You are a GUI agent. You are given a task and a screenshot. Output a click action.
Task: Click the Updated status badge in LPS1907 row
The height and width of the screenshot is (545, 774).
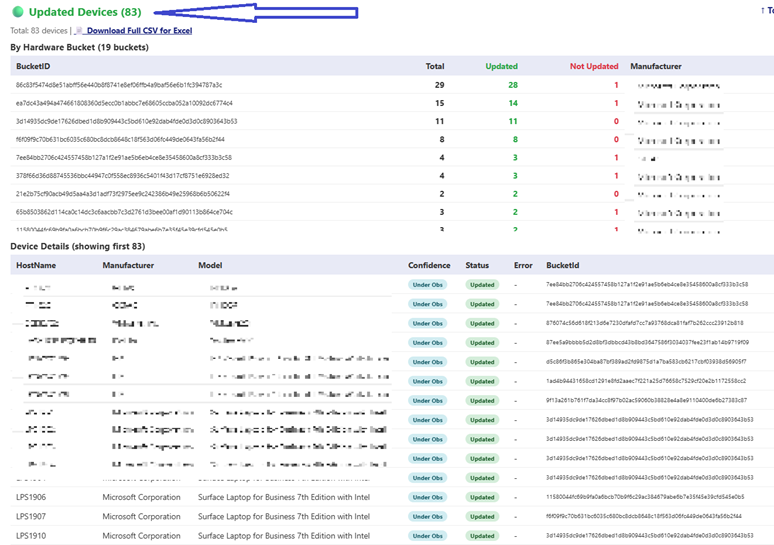coord(482,516)
